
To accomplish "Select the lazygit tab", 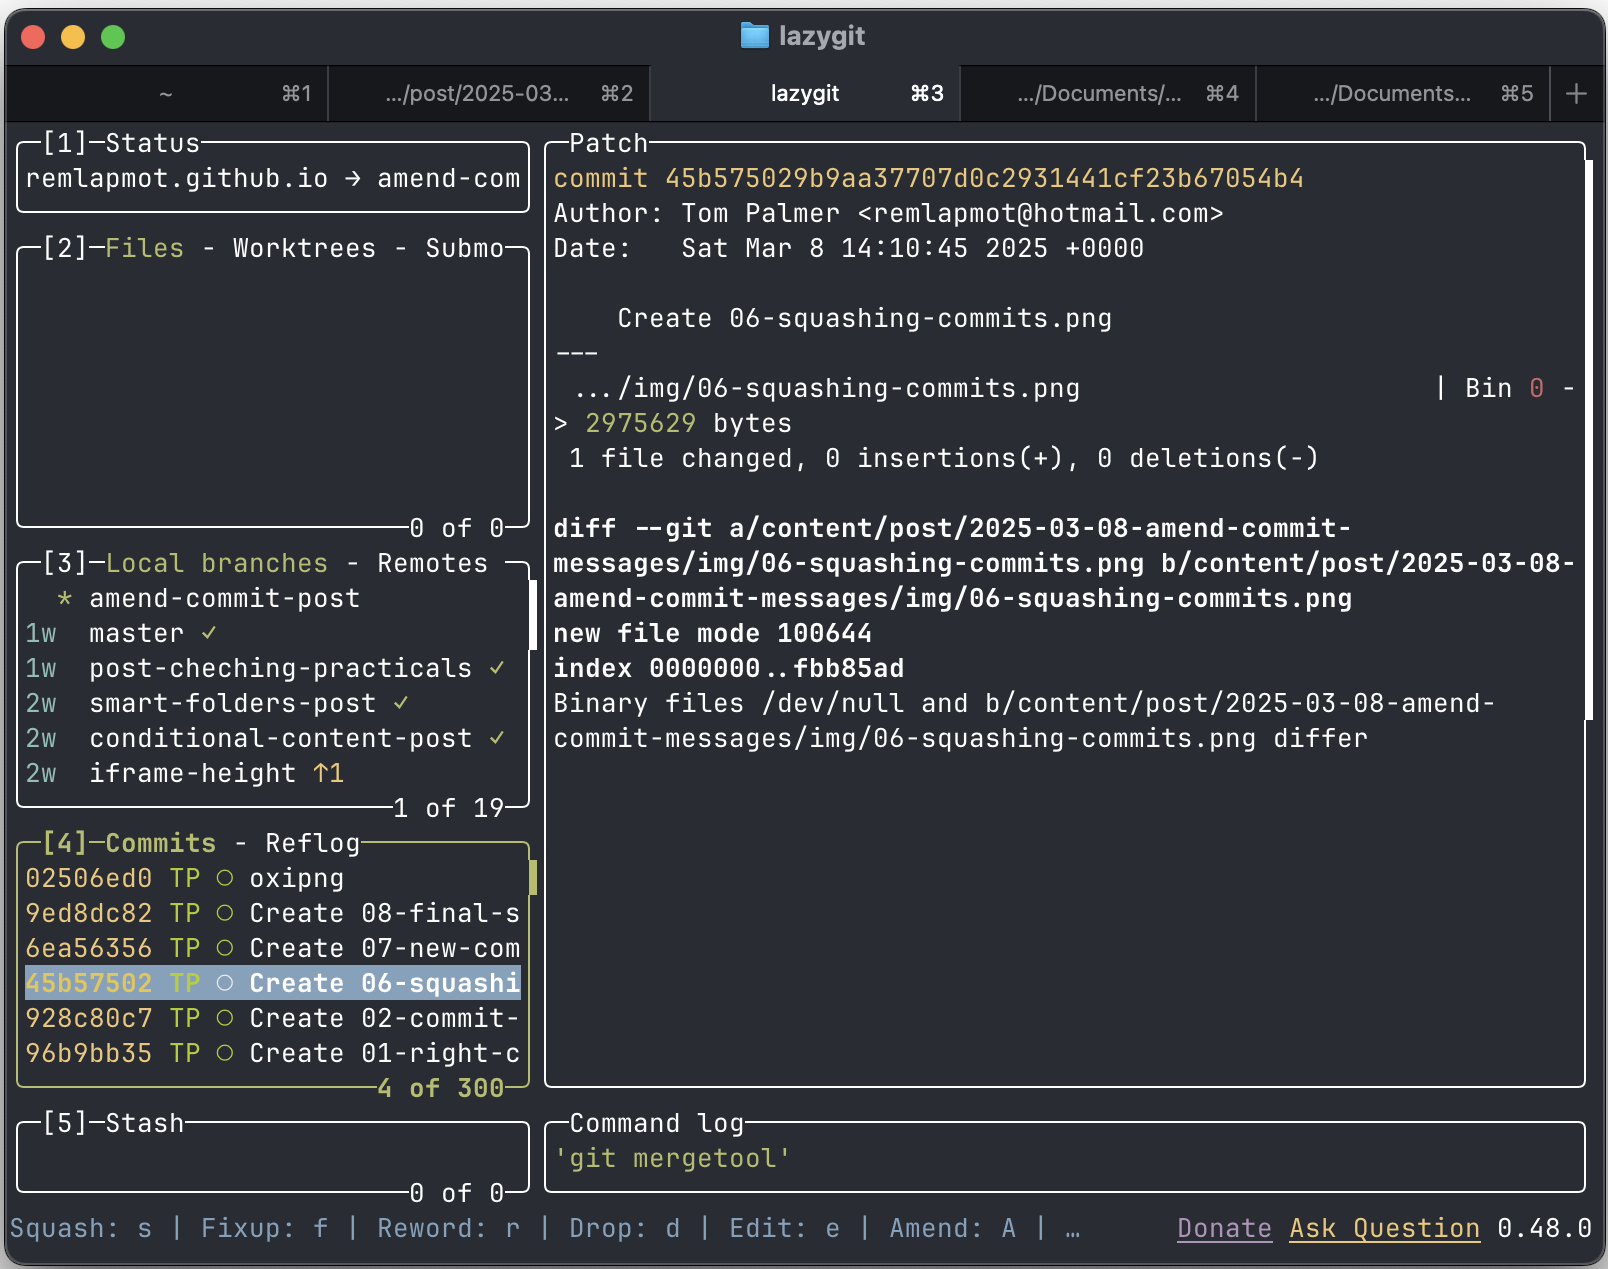I will pyautogui.click(x=805, y=94).
